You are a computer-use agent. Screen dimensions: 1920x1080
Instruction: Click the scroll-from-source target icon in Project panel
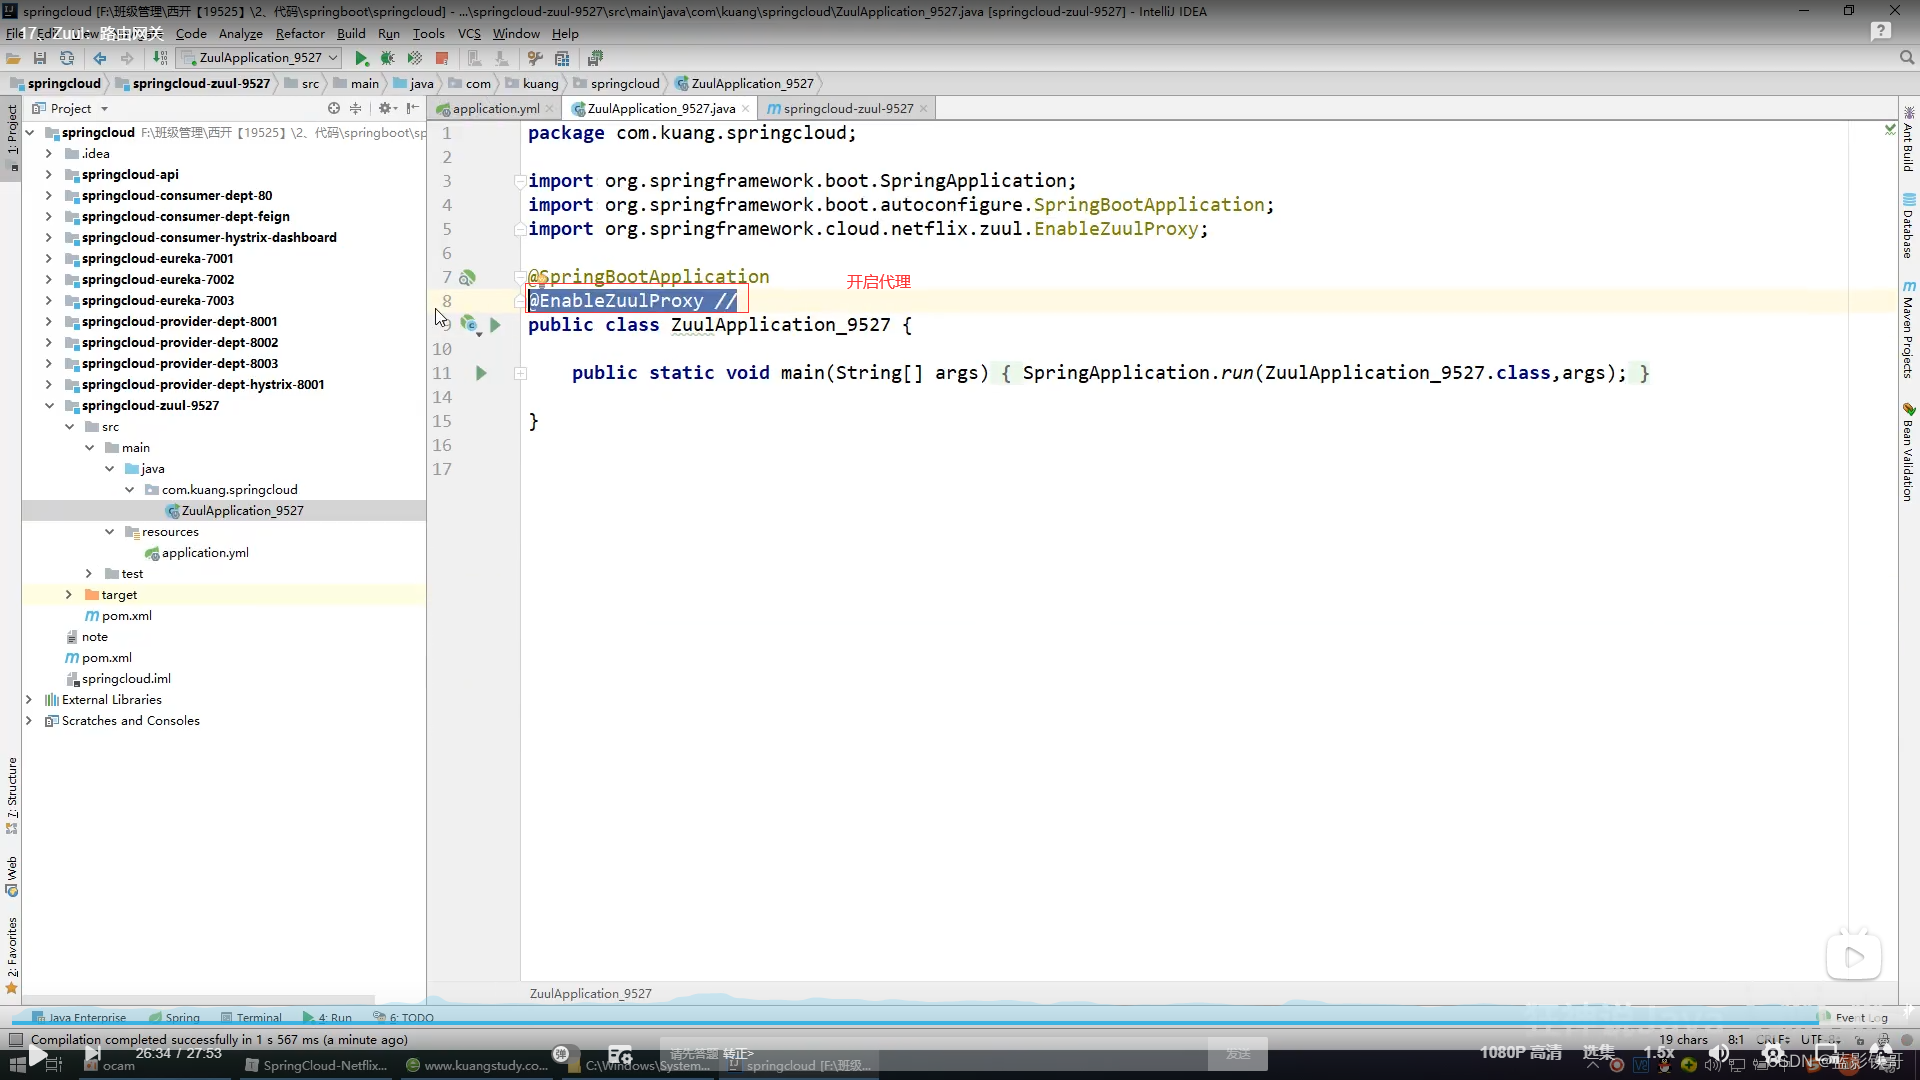click(334, 108)
